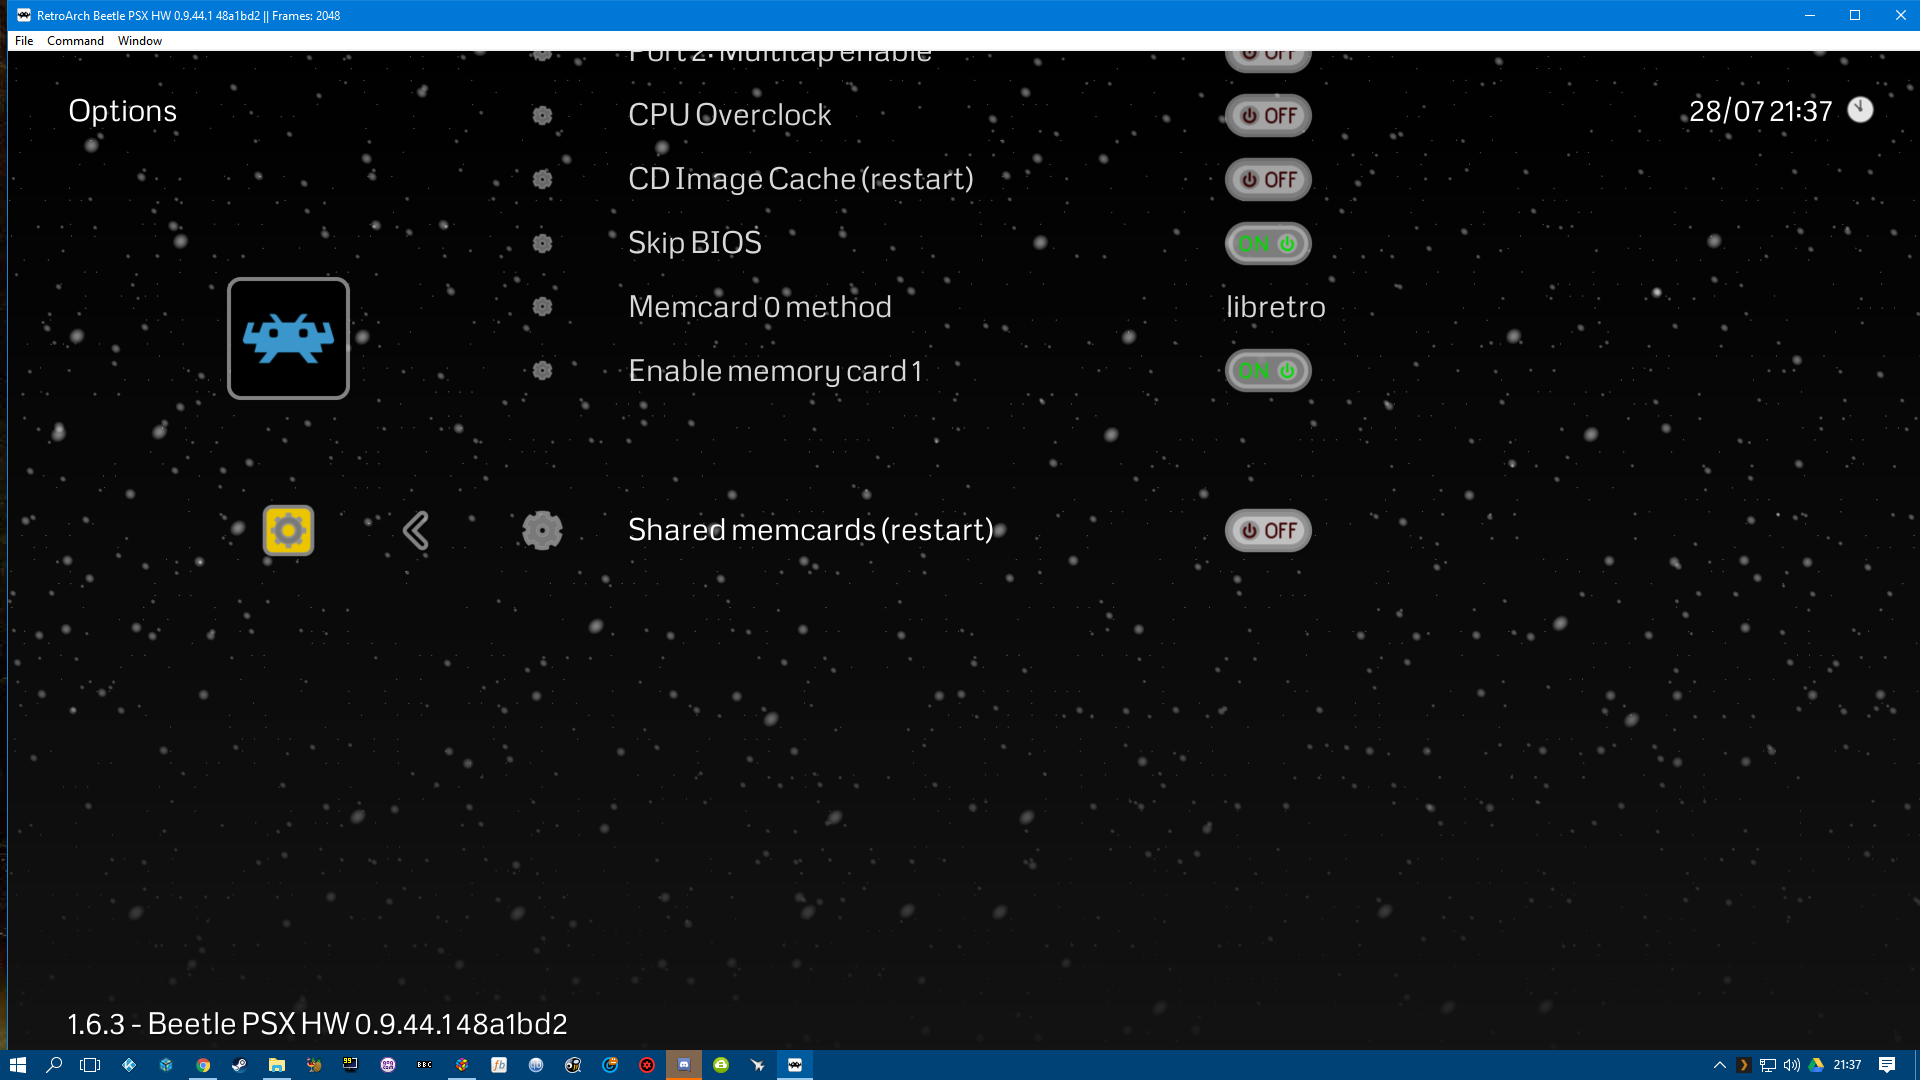Screen dimensions: 1920x1080
Task: Click the taskbar clock showing 21:37
Action: coord(1847,1065)
